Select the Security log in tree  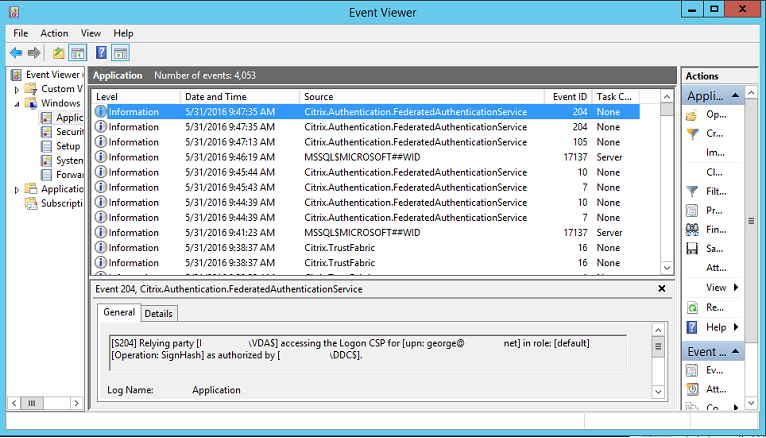(69, 132)
